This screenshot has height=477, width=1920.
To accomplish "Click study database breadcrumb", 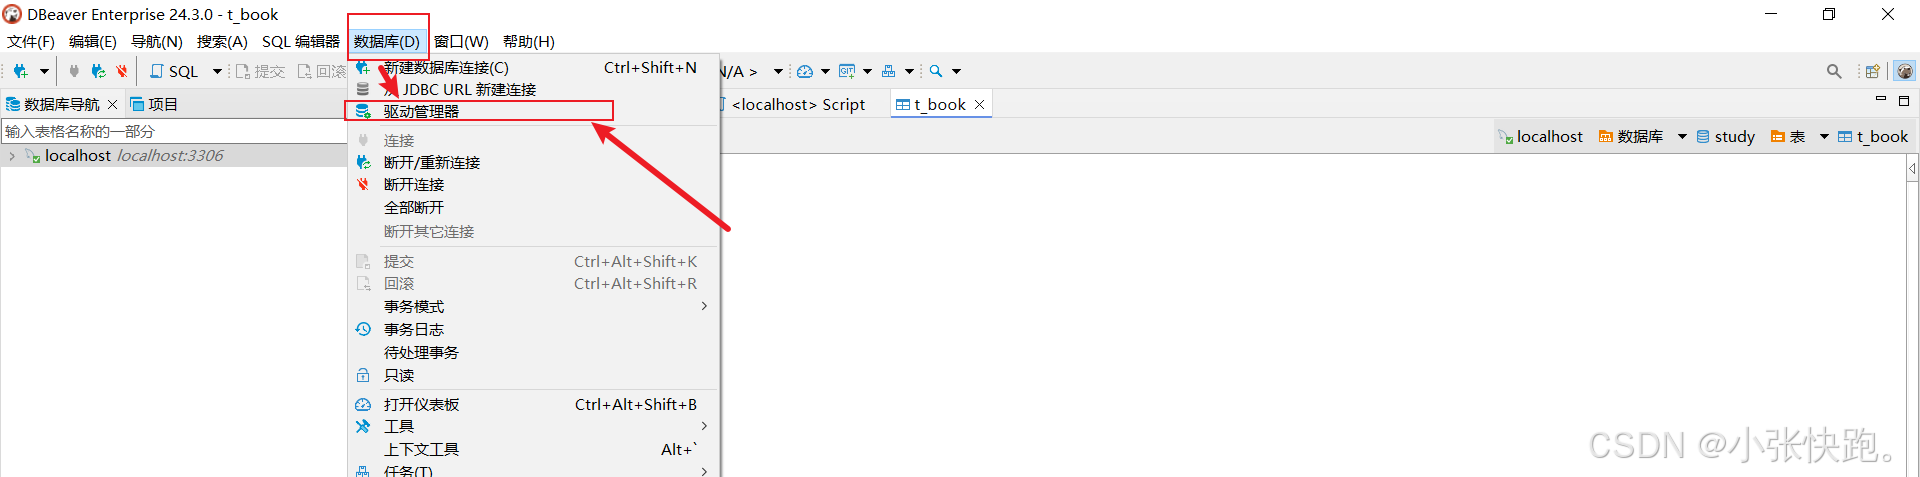I will pos(1726,136).
